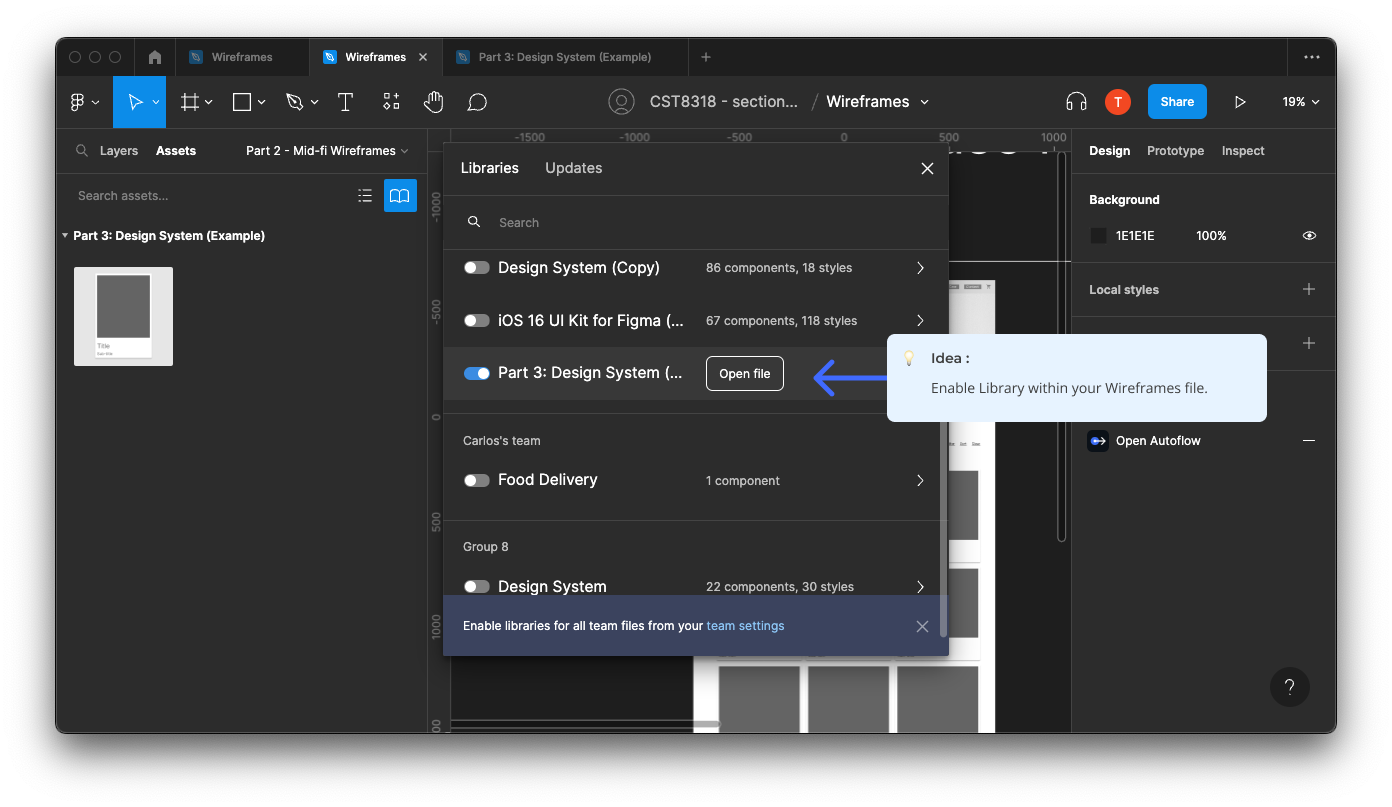Viewport: 1392px width, 807px height.
Task: Switch assets to list view icon
Action: [365, 195]
